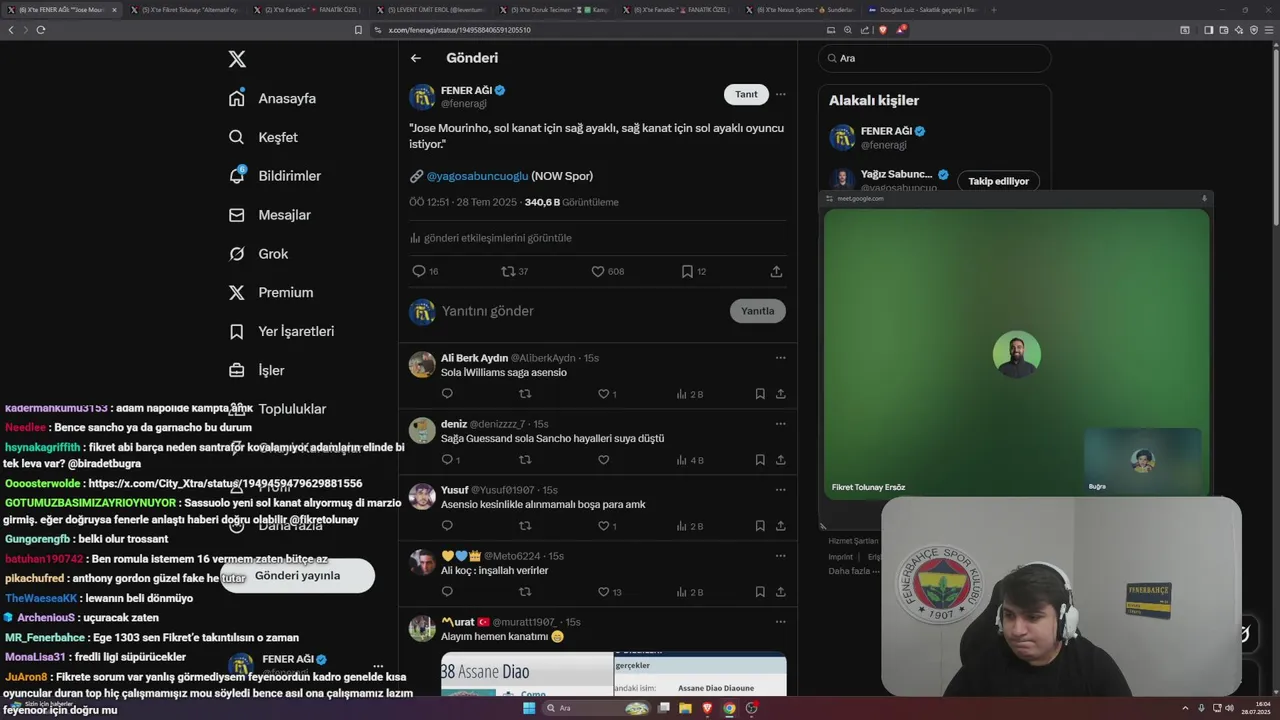
Task: Repost deniz's reply
Action: coord(525,460)
